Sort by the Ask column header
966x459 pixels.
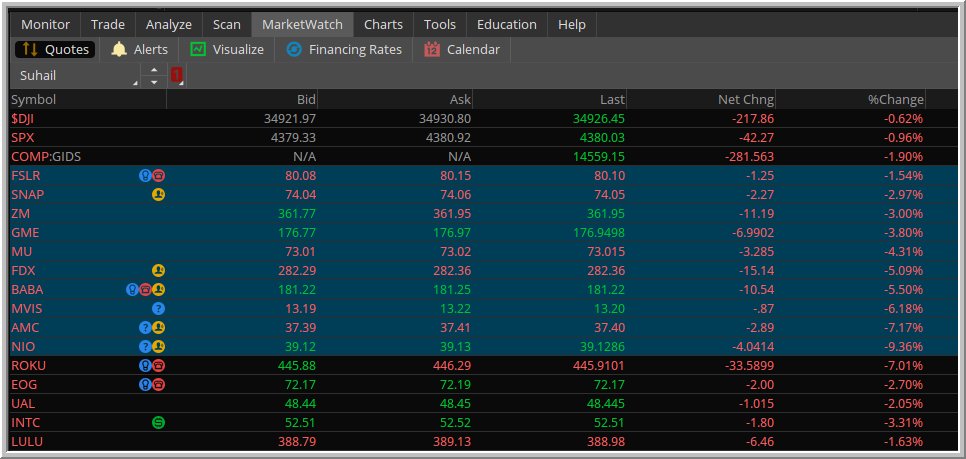pyautogui.click(x=396, y=99)
